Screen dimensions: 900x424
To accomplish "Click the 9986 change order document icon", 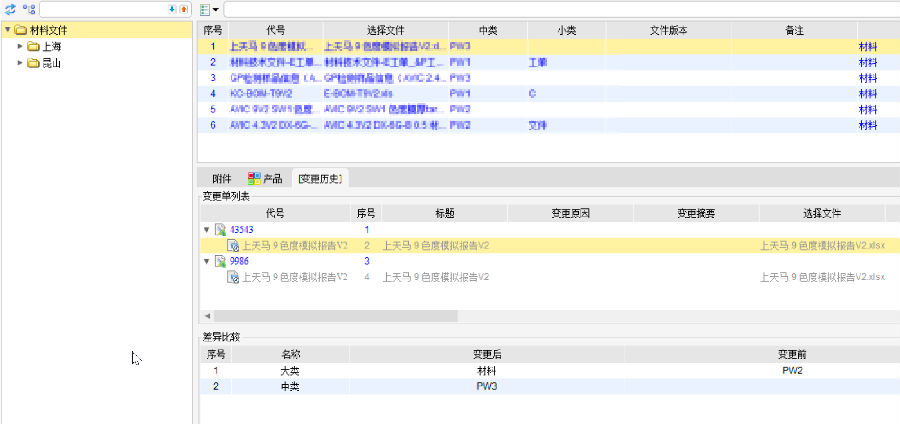I will [x=220, y=261].
